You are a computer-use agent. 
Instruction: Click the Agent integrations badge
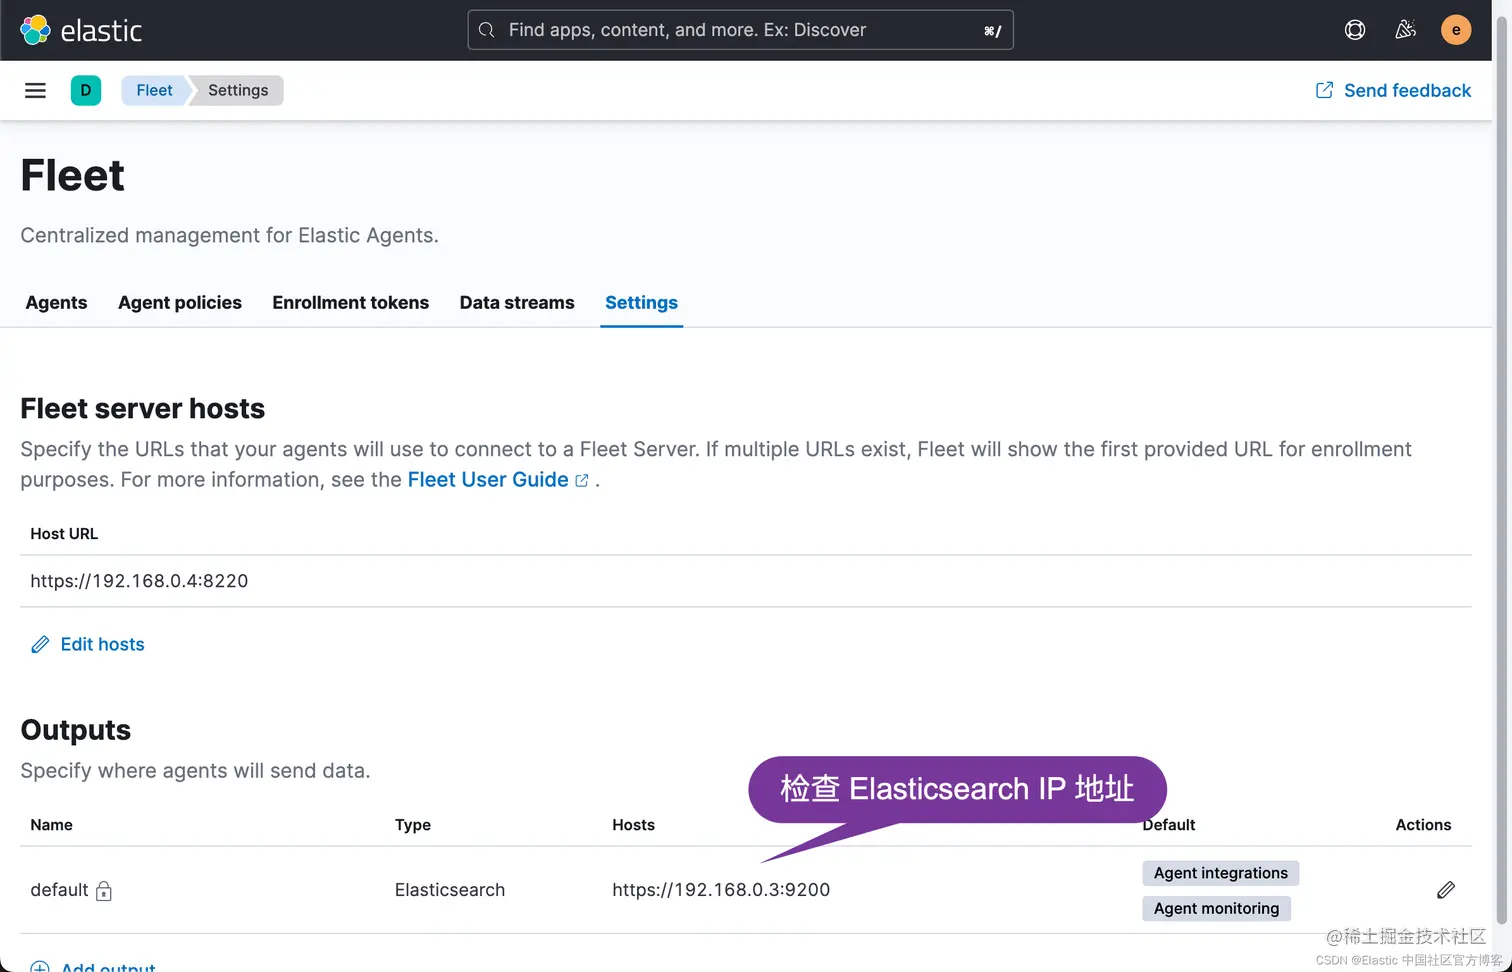[x=1221, y=873]
